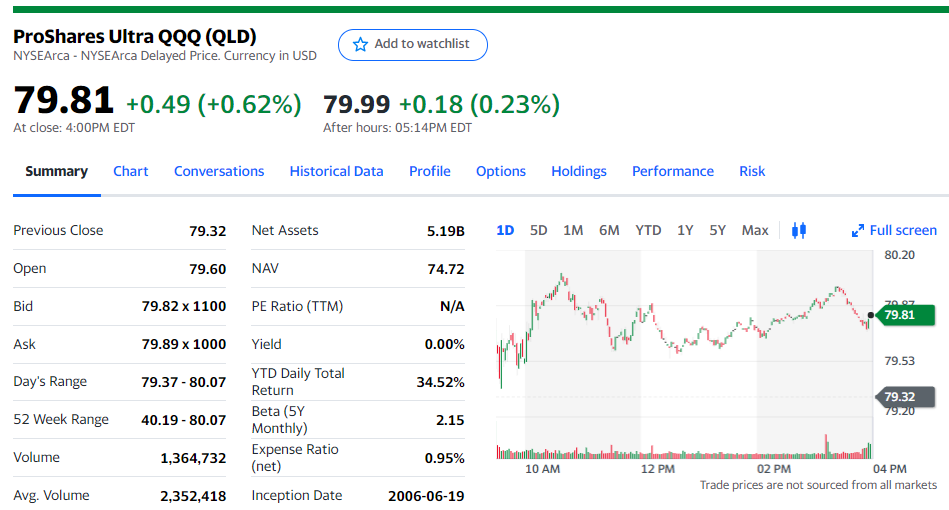Viewport: 949px width, 510px height.
Task: Switch chart range to 1M
Action: coord(573,230)
